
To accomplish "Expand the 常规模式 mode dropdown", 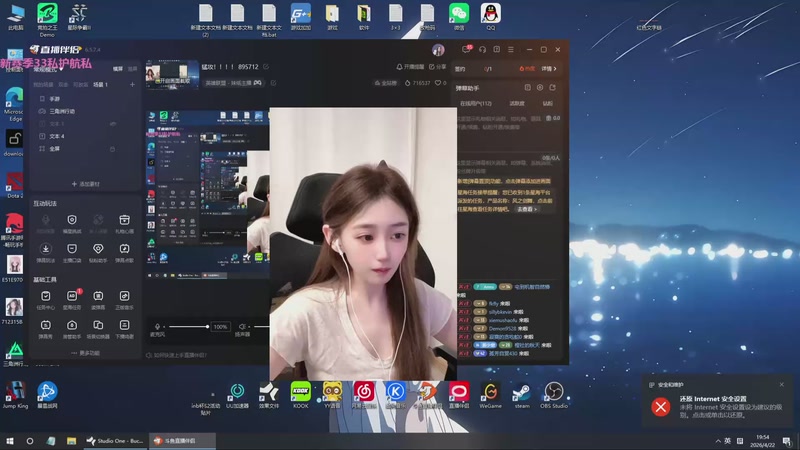I will (x=48, y=70).
